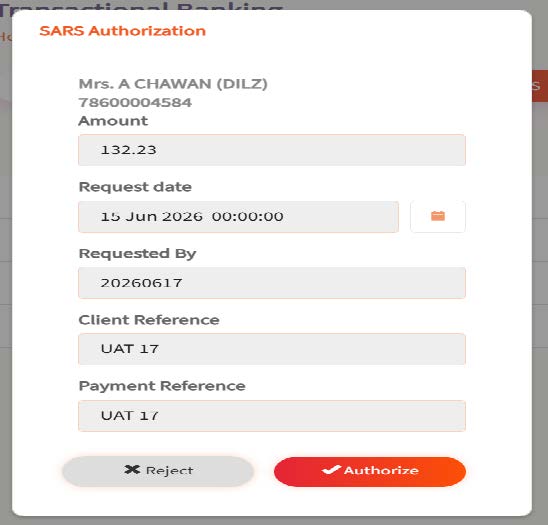Click the Requested By label
This screenshot has width=548, height=525.
tap(137, 254)
